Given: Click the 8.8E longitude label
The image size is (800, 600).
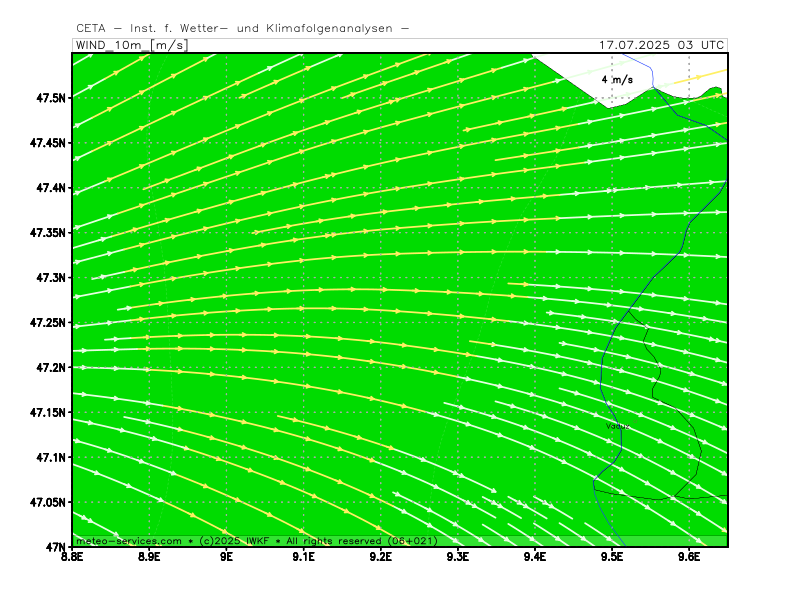Looking at the screenshot, I should click(72, 556).
